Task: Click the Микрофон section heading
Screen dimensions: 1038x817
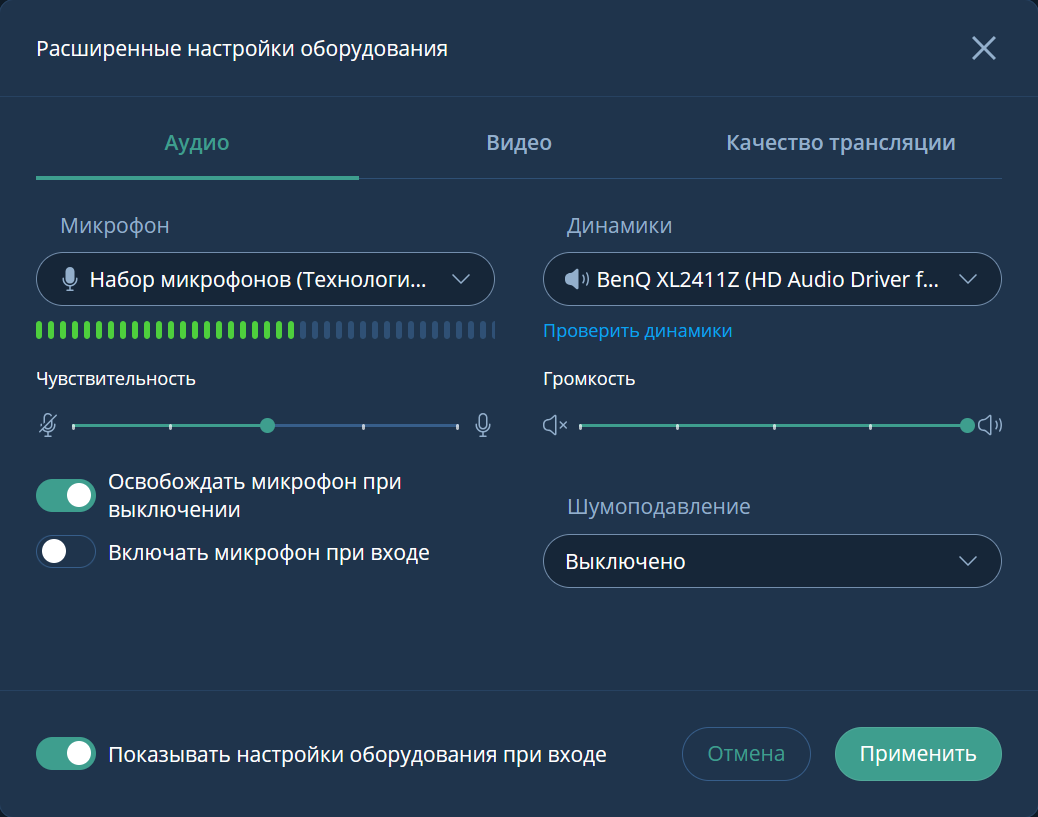Action: [115, 225]
